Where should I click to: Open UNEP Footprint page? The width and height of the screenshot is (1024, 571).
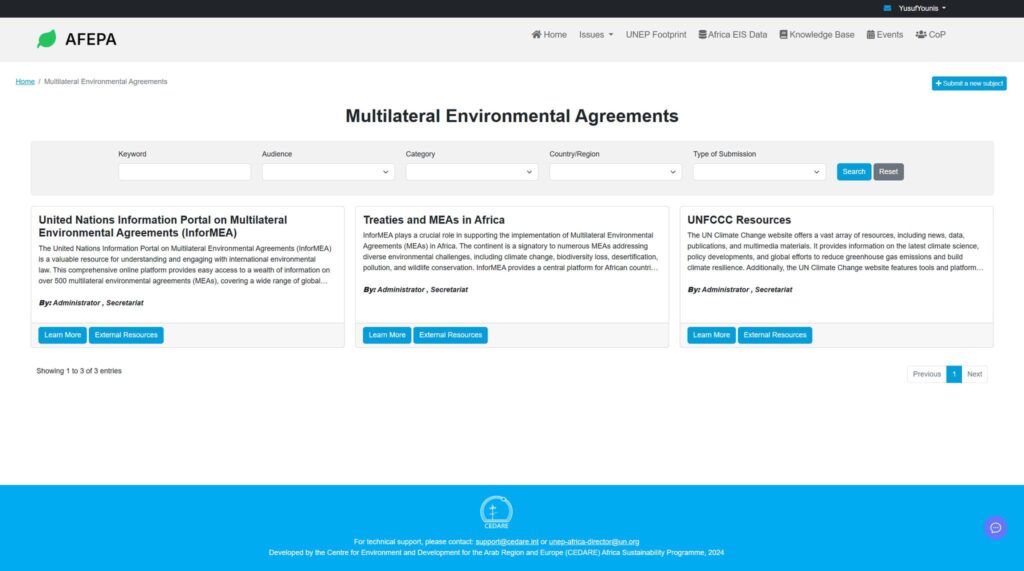coord(656,35)
